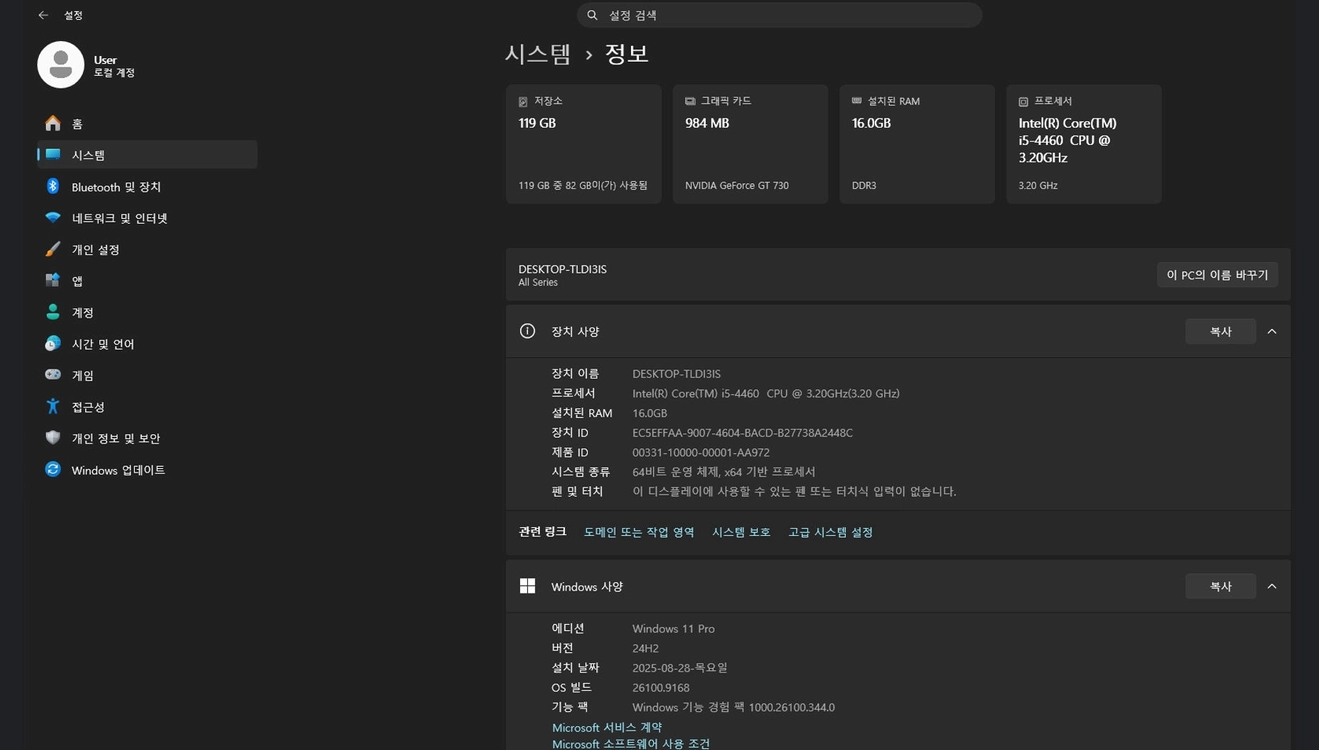Open Microsoft 소프트웨어 사용 조건 link
The height and width of the screenshot is (750, 1319).
pos(631,743)
